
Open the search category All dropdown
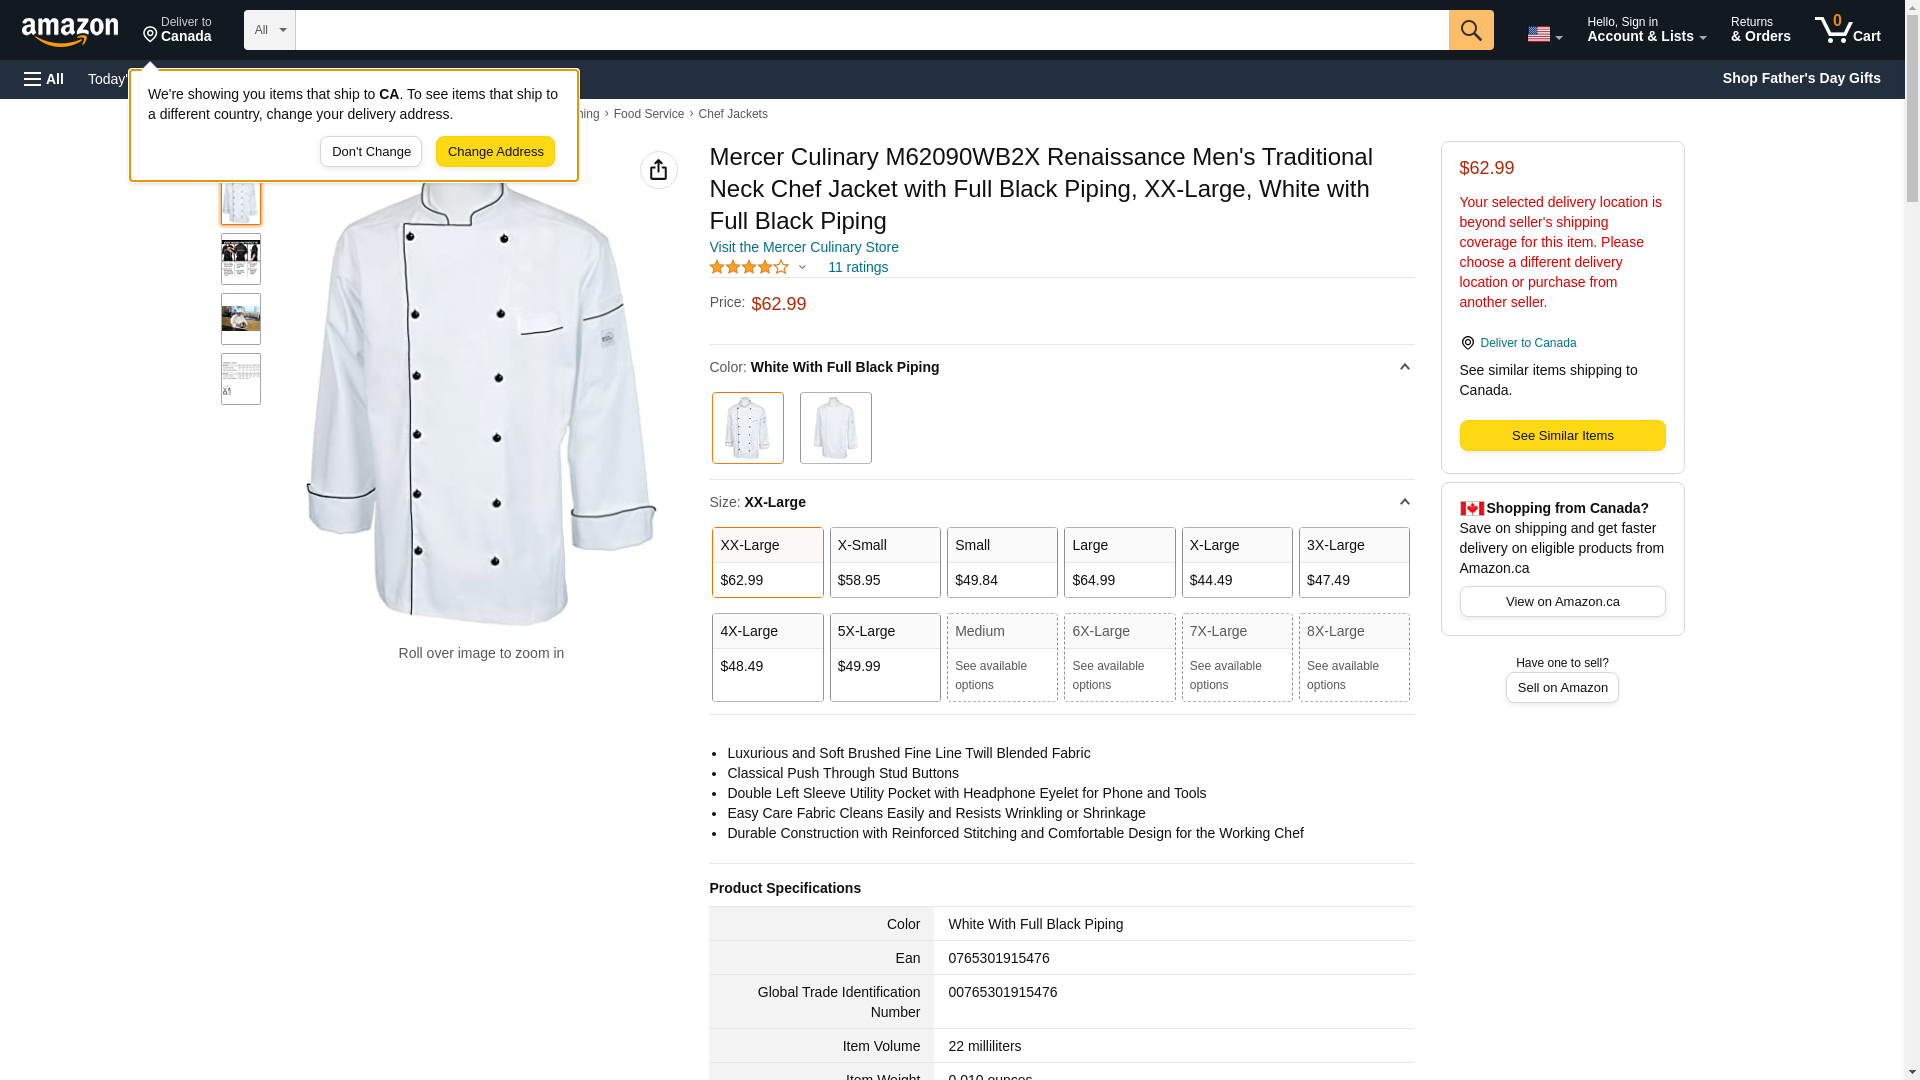pos(270,30)
